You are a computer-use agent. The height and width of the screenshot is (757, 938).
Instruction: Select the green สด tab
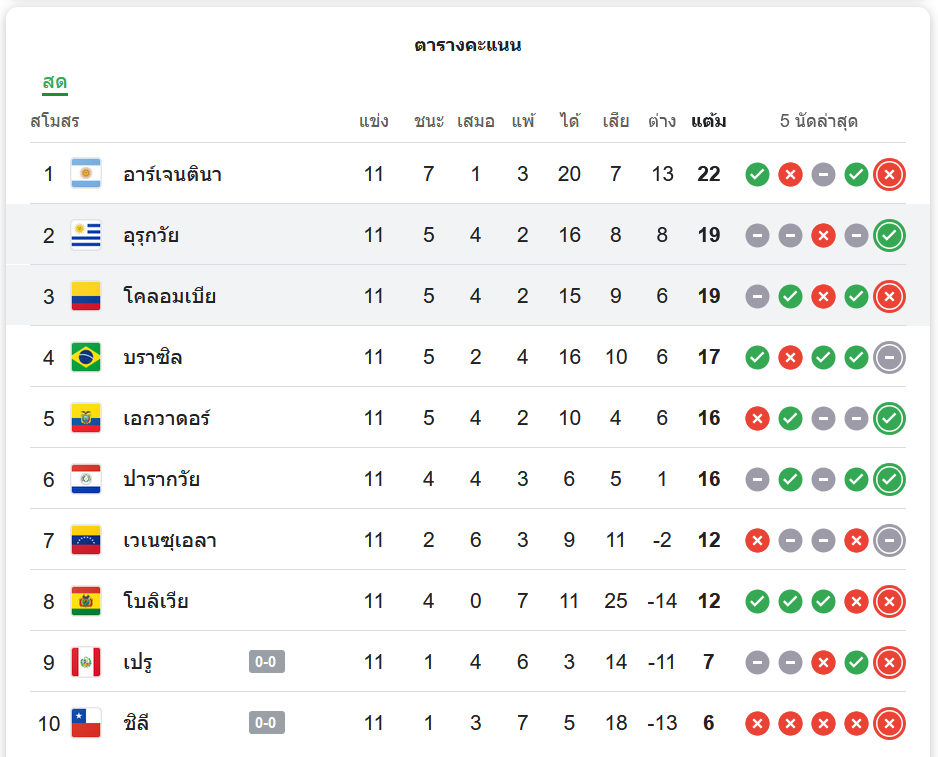click(x=54, y=82)
